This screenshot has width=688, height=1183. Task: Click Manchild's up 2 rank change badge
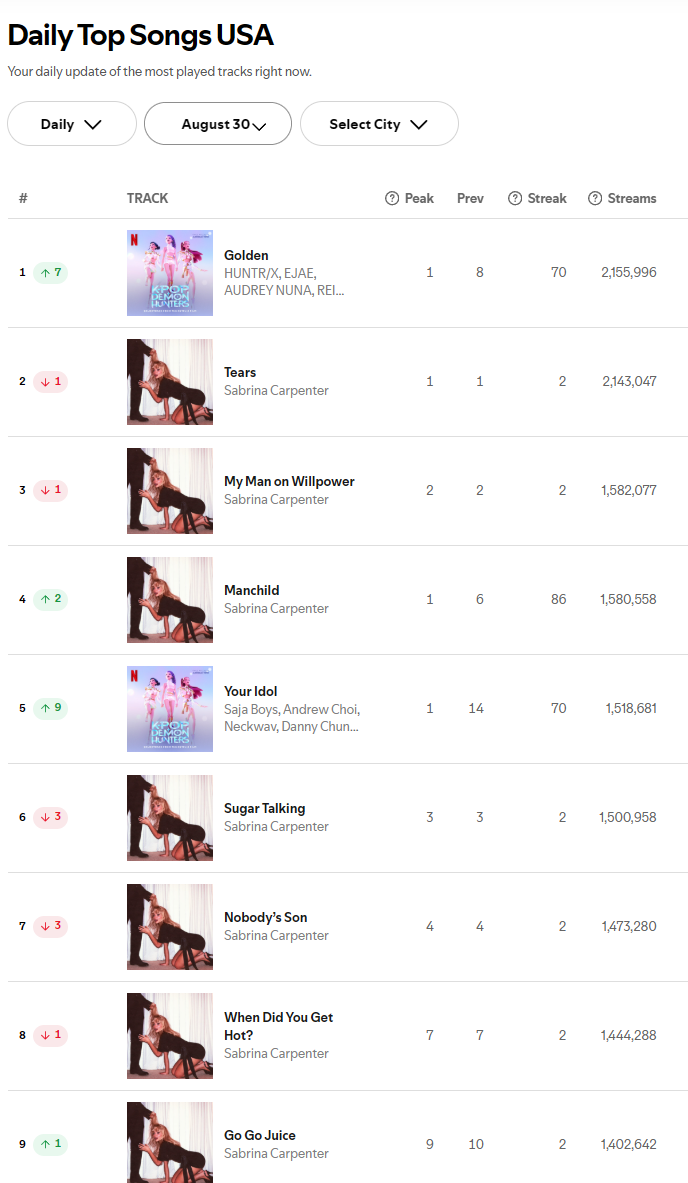tap(50, 599)
